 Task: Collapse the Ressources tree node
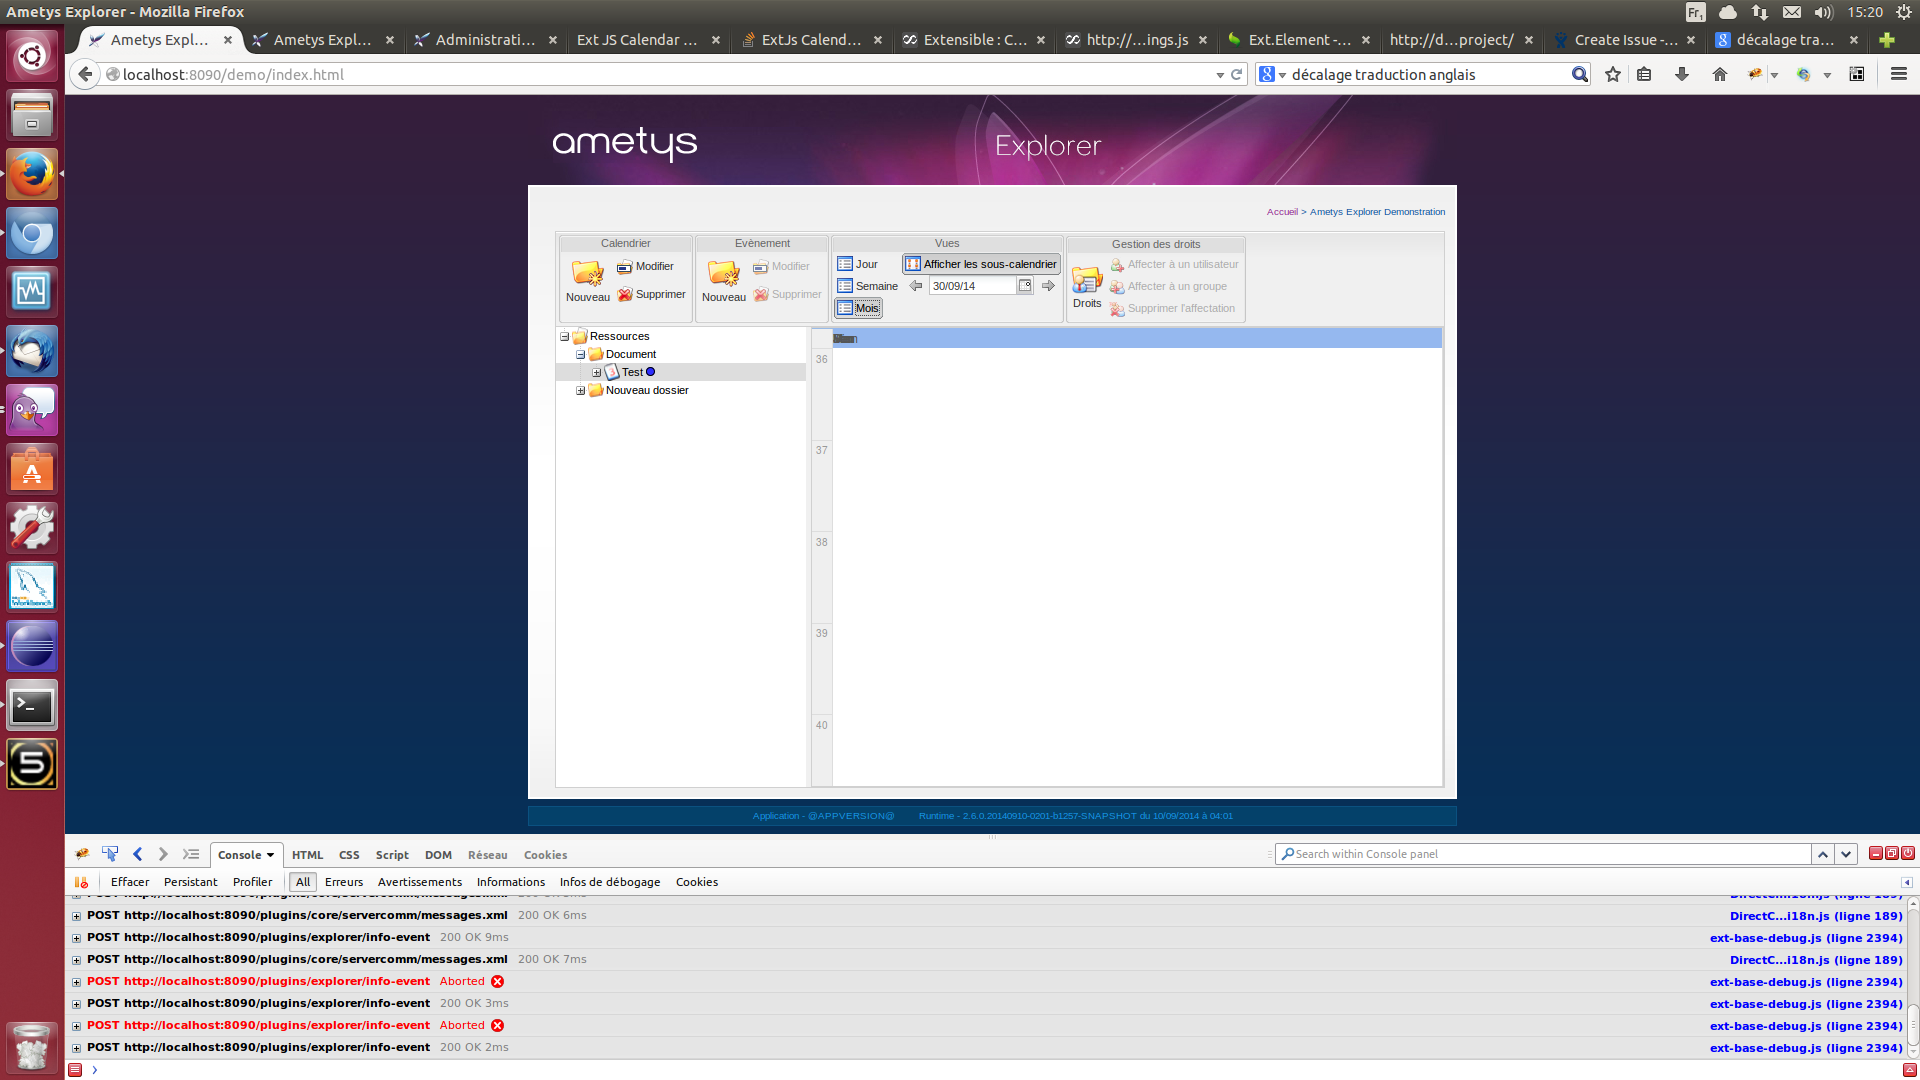pyautogui.click(x=565, y=337)
